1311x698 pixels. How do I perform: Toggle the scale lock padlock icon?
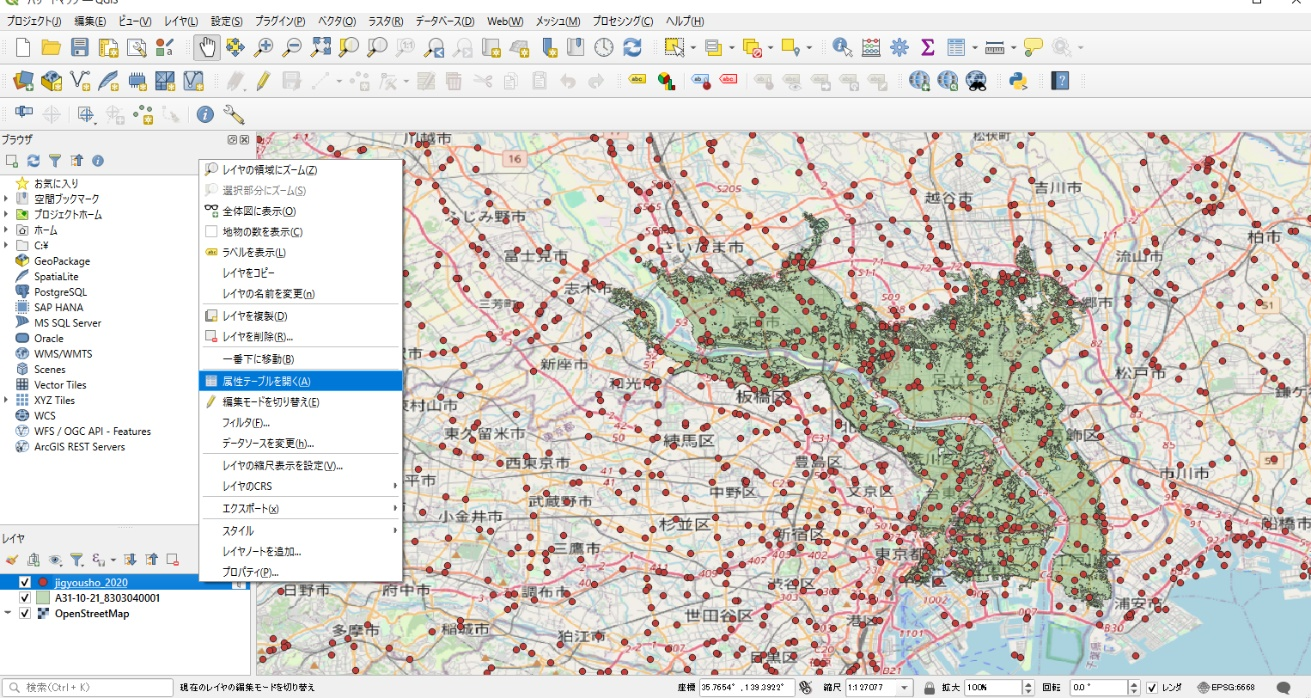[x=929, y=688]
